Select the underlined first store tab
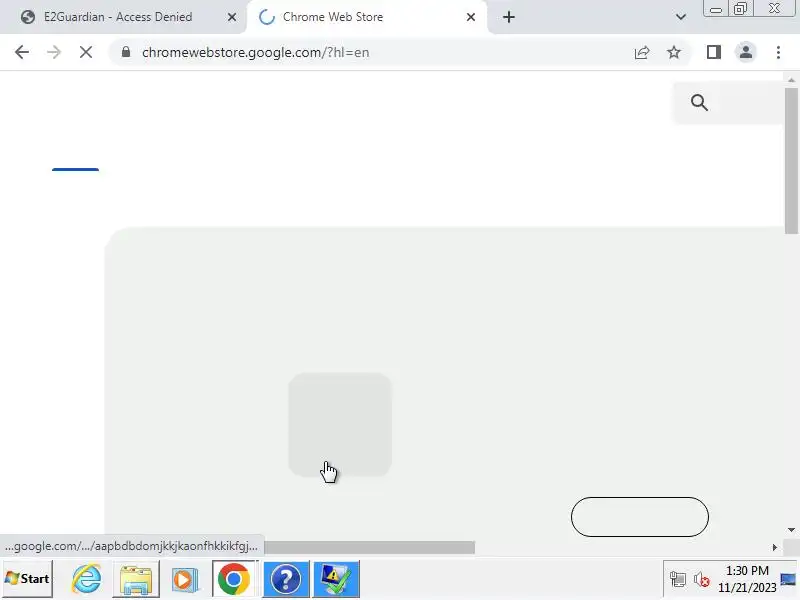 tap(76, 169)
